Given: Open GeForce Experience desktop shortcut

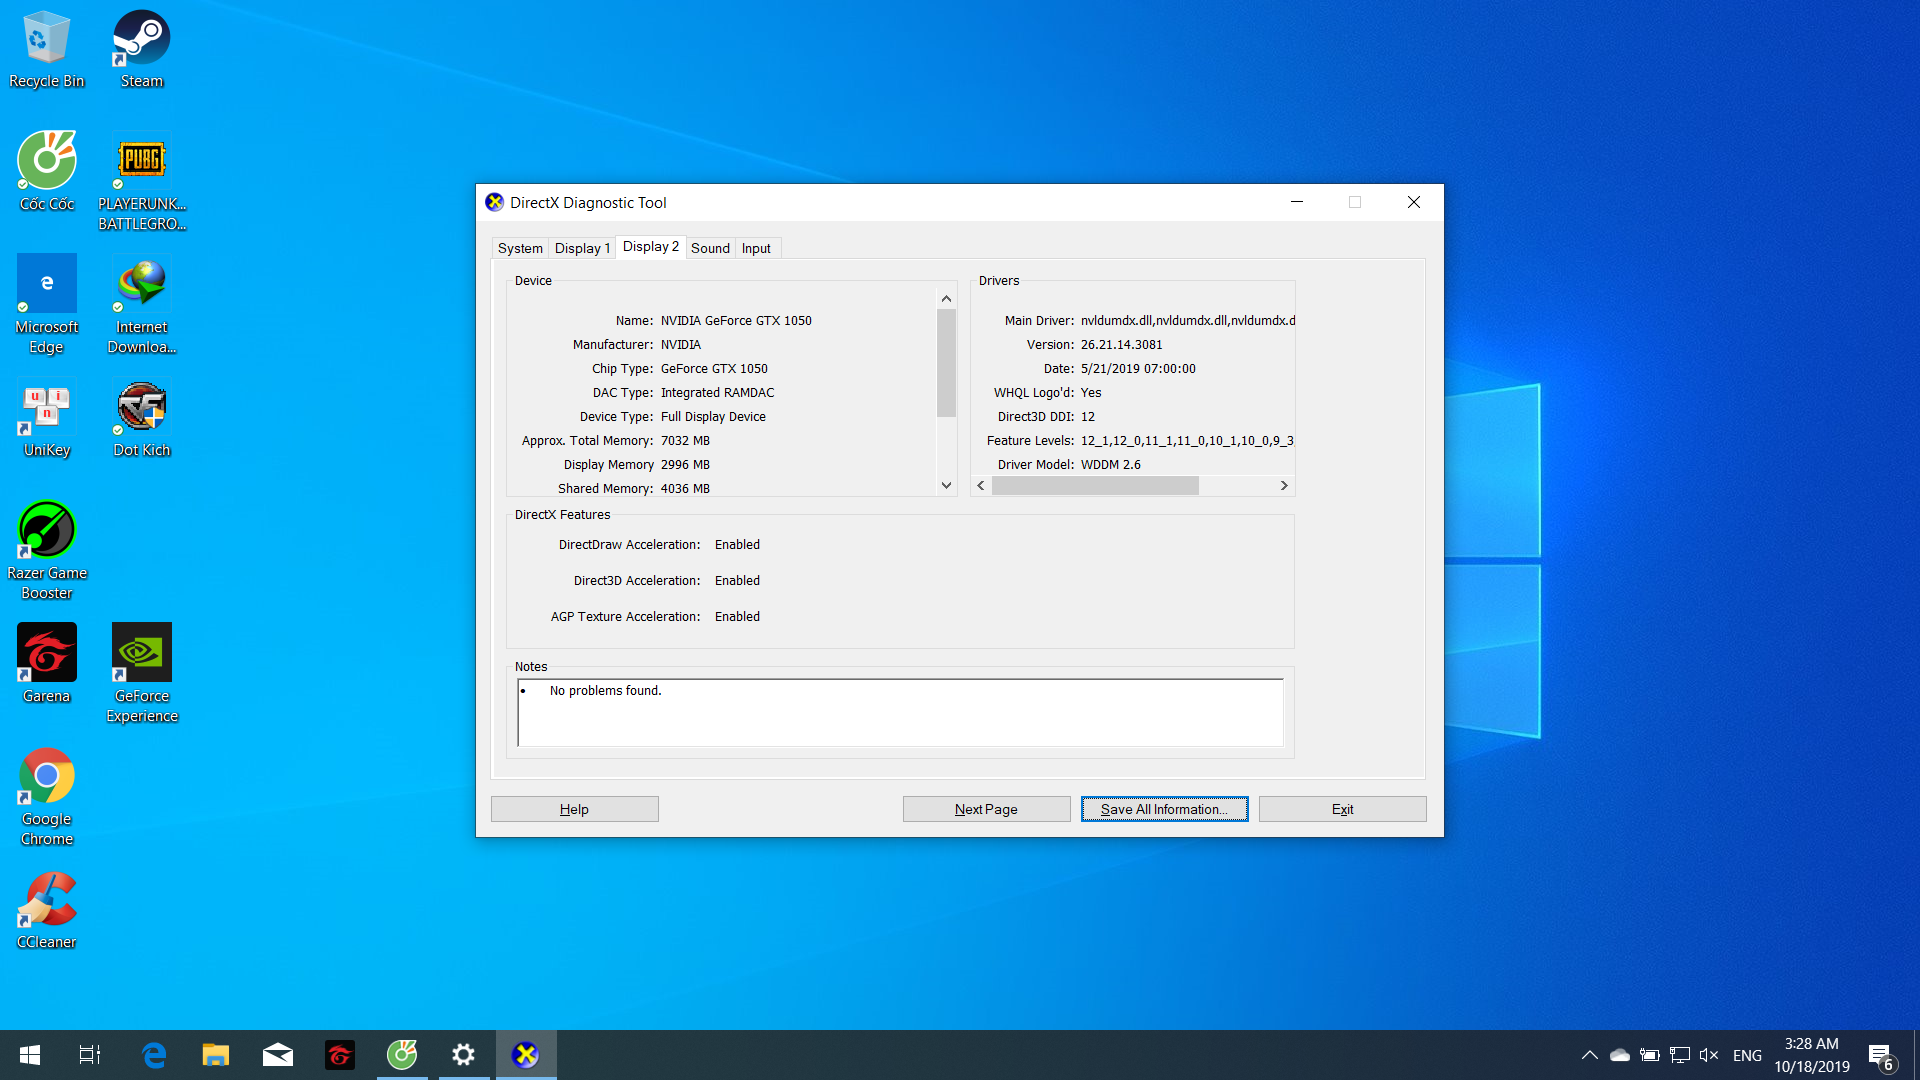Looking at the screenshot, I should [142, 674].
